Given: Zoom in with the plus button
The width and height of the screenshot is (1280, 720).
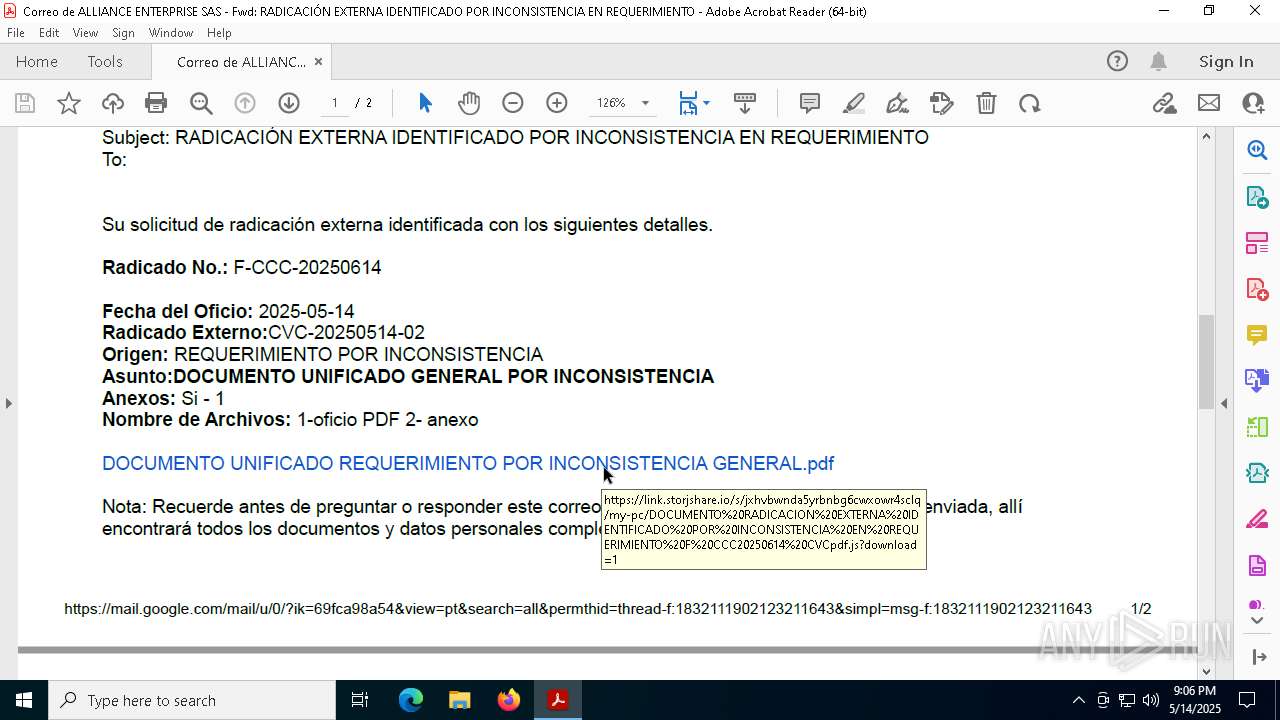Looking at the screenshot, I should [557, 103].
